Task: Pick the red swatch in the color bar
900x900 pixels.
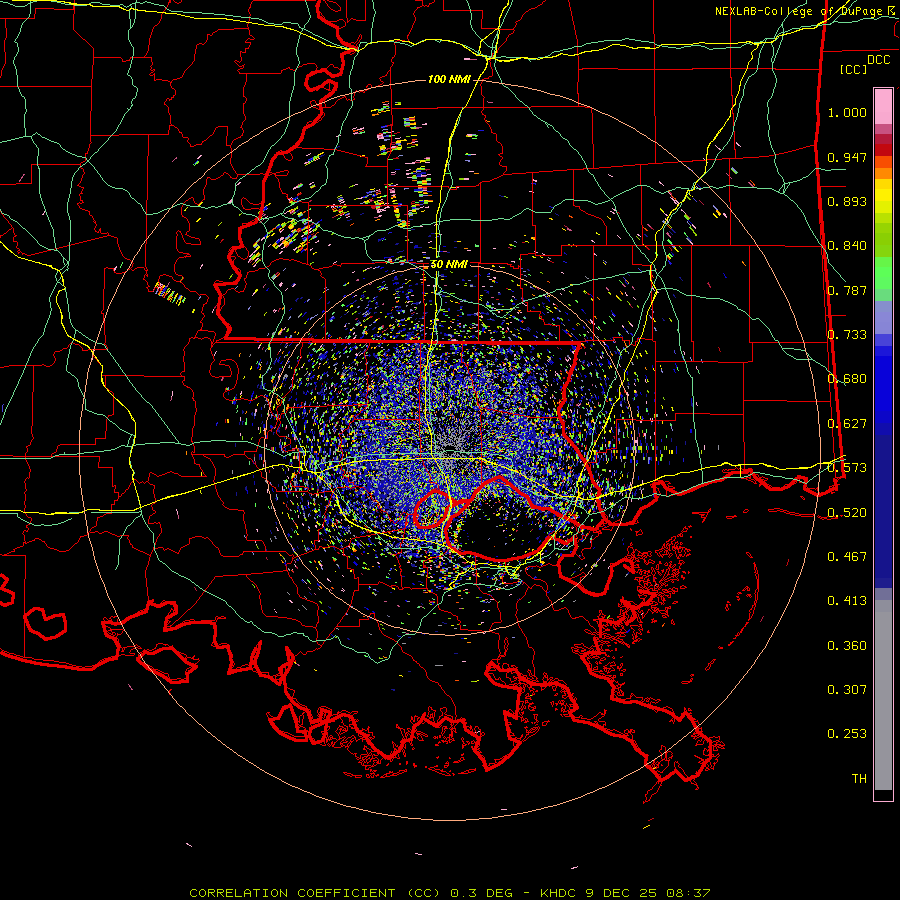Action: pos(883,150)
